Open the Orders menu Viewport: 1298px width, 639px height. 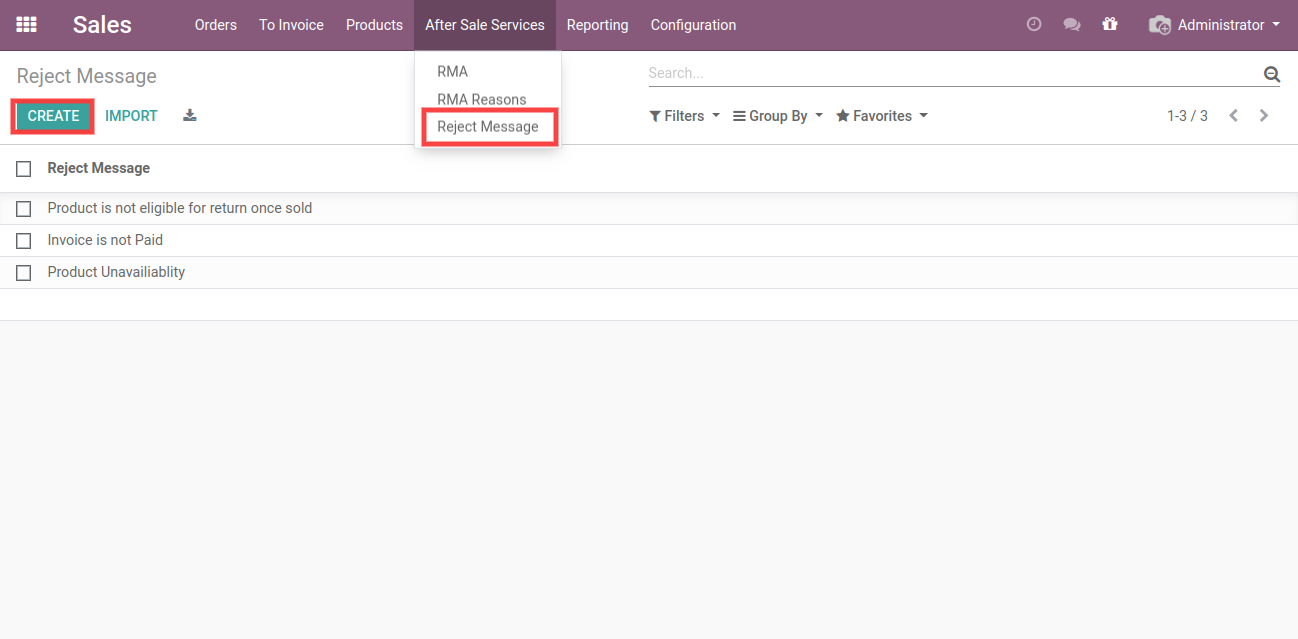click(x=216, y=25)
